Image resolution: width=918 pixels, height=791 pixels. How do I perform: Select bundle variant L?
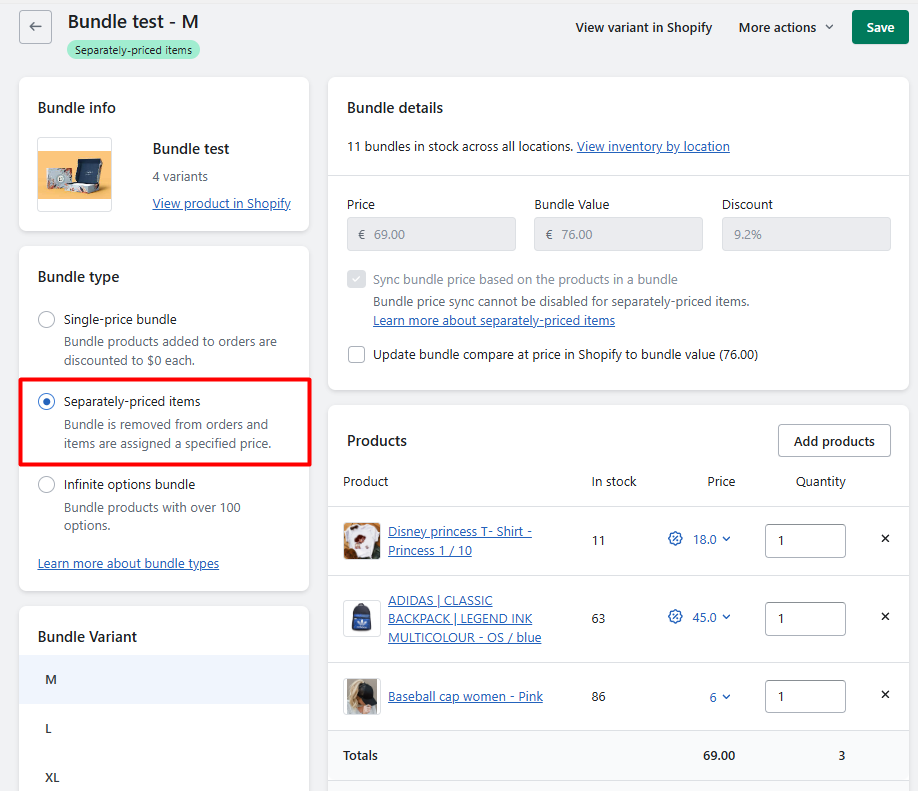pos(164,729)
